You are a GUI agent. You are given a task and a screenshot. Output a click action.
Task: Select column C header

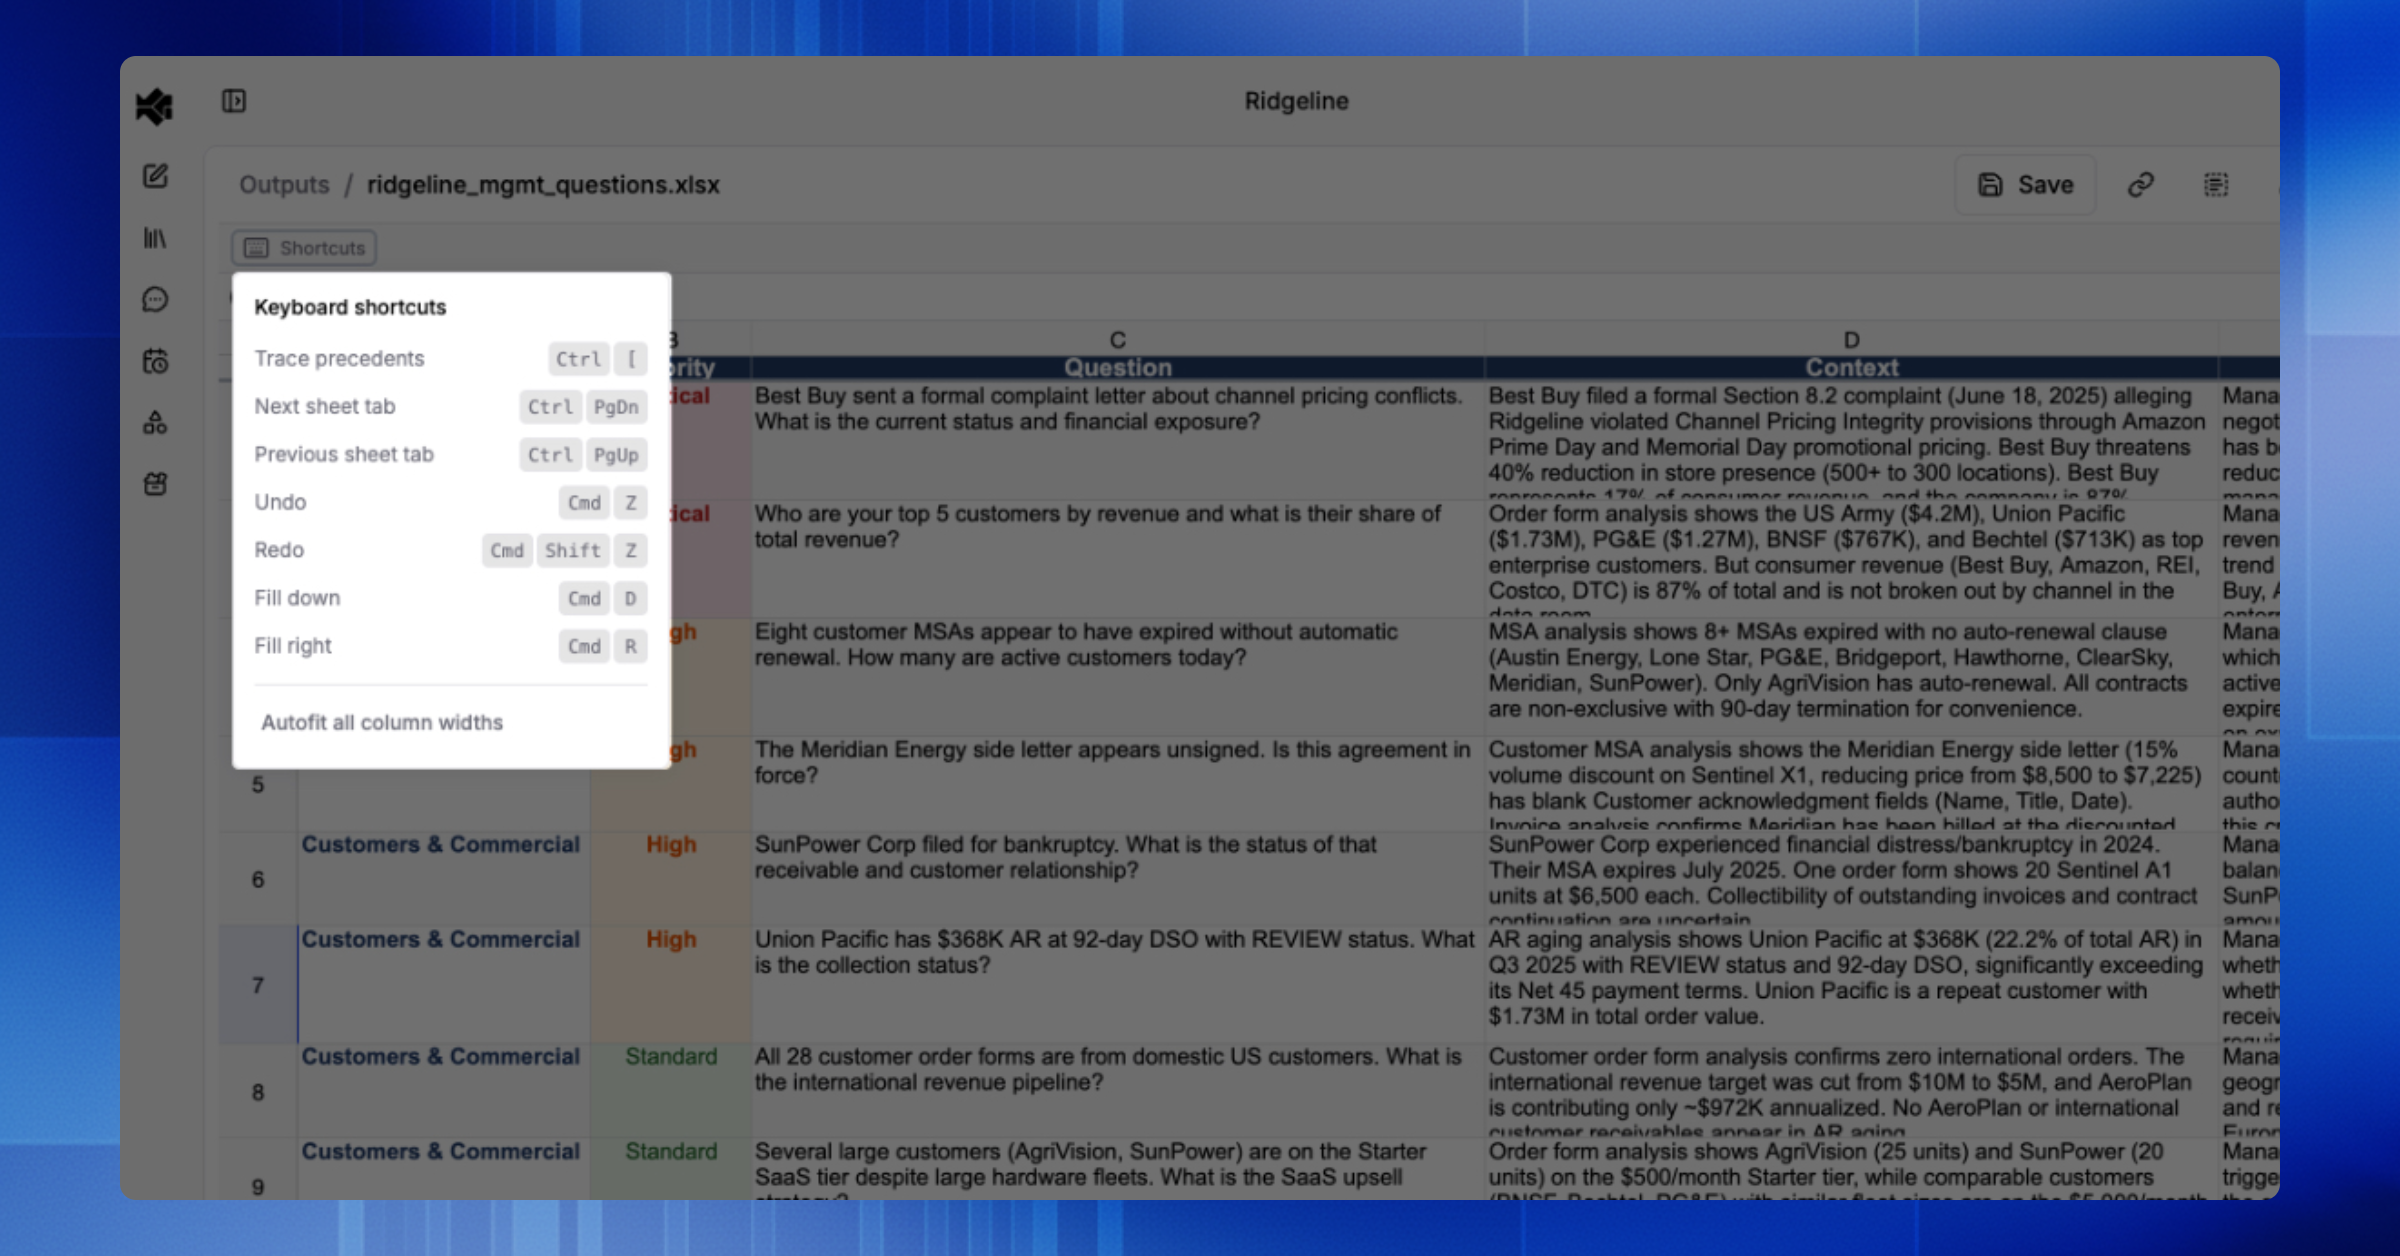[1118, 340]
